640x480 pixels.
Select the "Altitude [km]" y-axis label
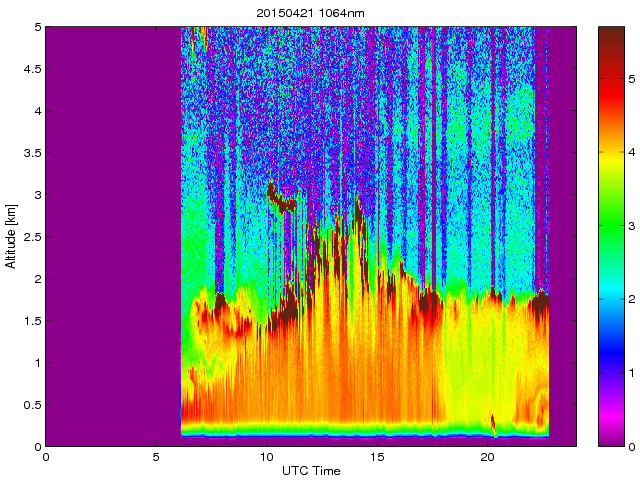tap(11, 237)
